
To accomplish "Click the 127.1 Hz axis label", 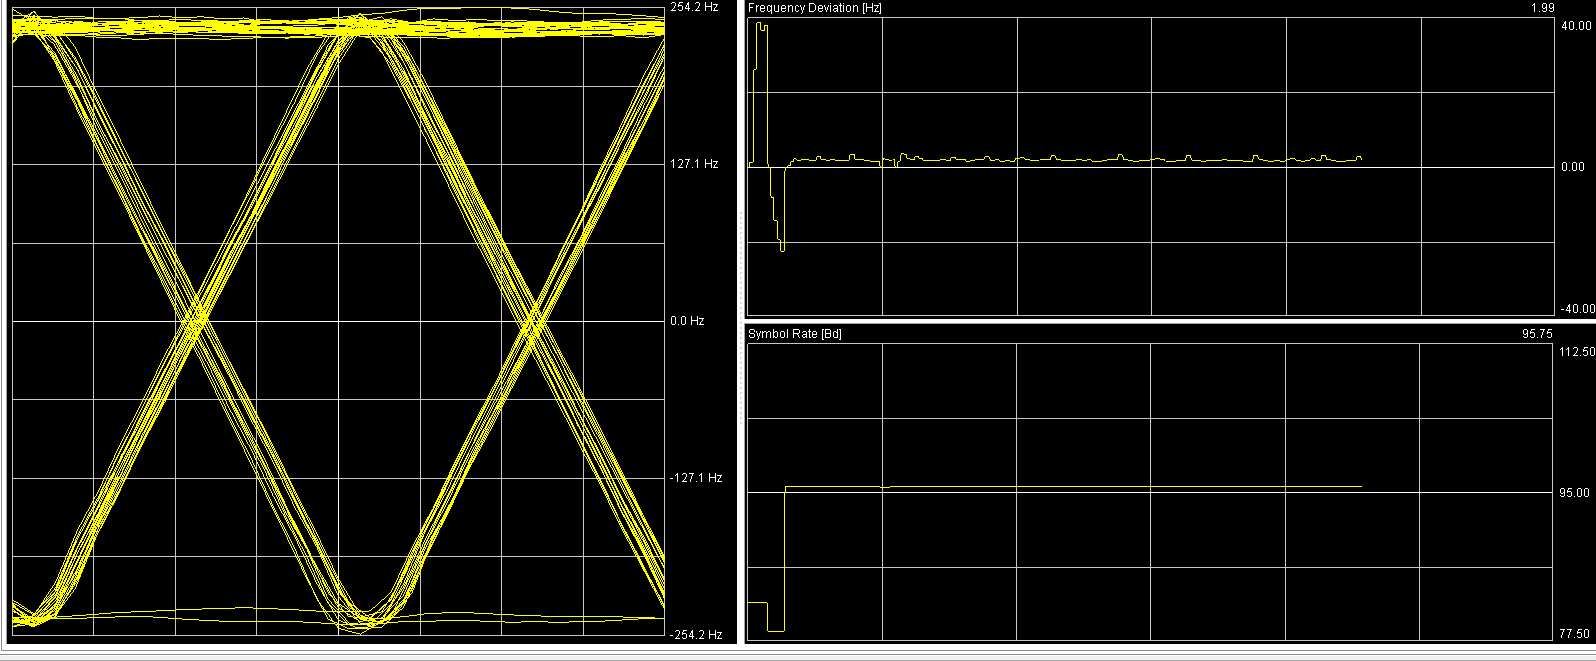I will click(694, 164).
